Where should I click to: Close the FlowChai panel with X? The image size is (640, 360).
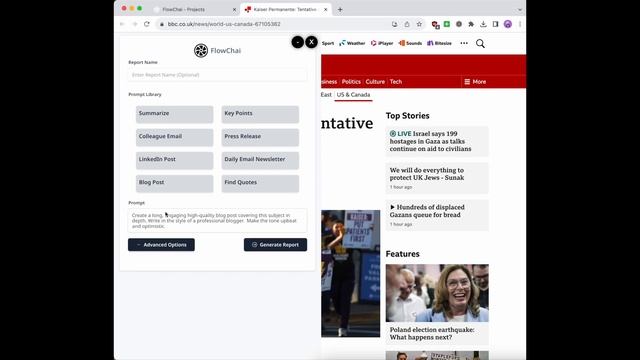pyautogui.click(x=311, y=42)
